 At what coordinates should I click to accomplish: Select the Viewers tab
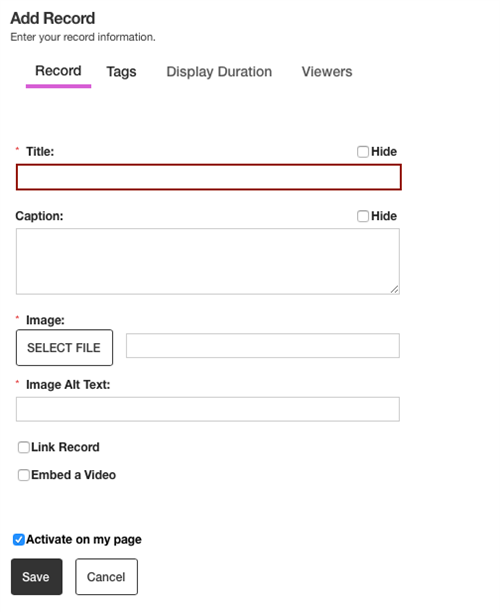point(327,72)
